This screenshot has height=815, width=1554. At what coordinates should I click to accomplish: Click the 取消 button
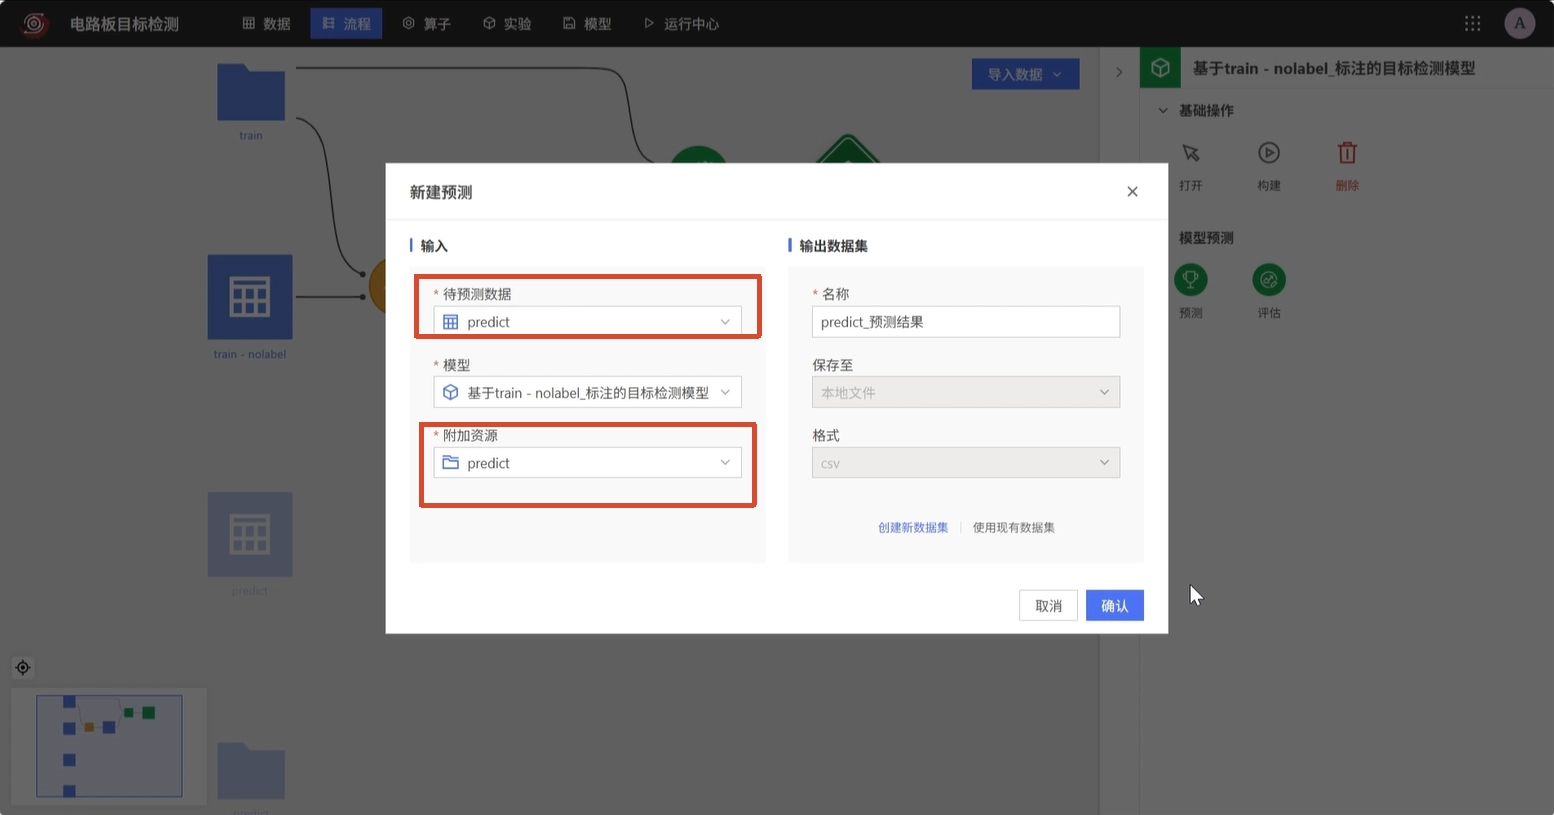[1048, 605]
